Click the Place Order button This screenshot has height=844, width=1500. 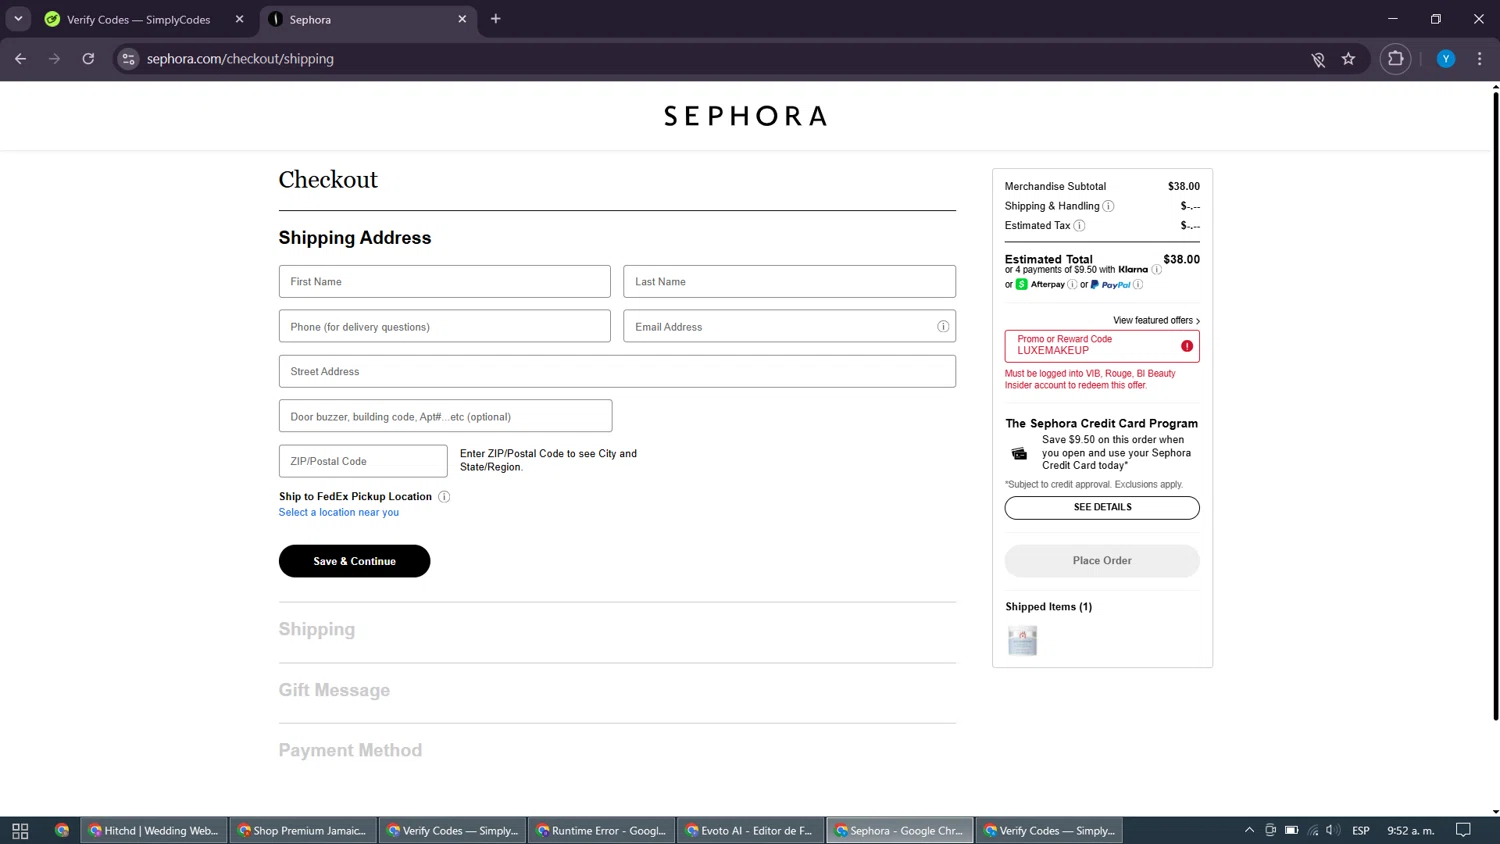click(x=1102, y=561)
